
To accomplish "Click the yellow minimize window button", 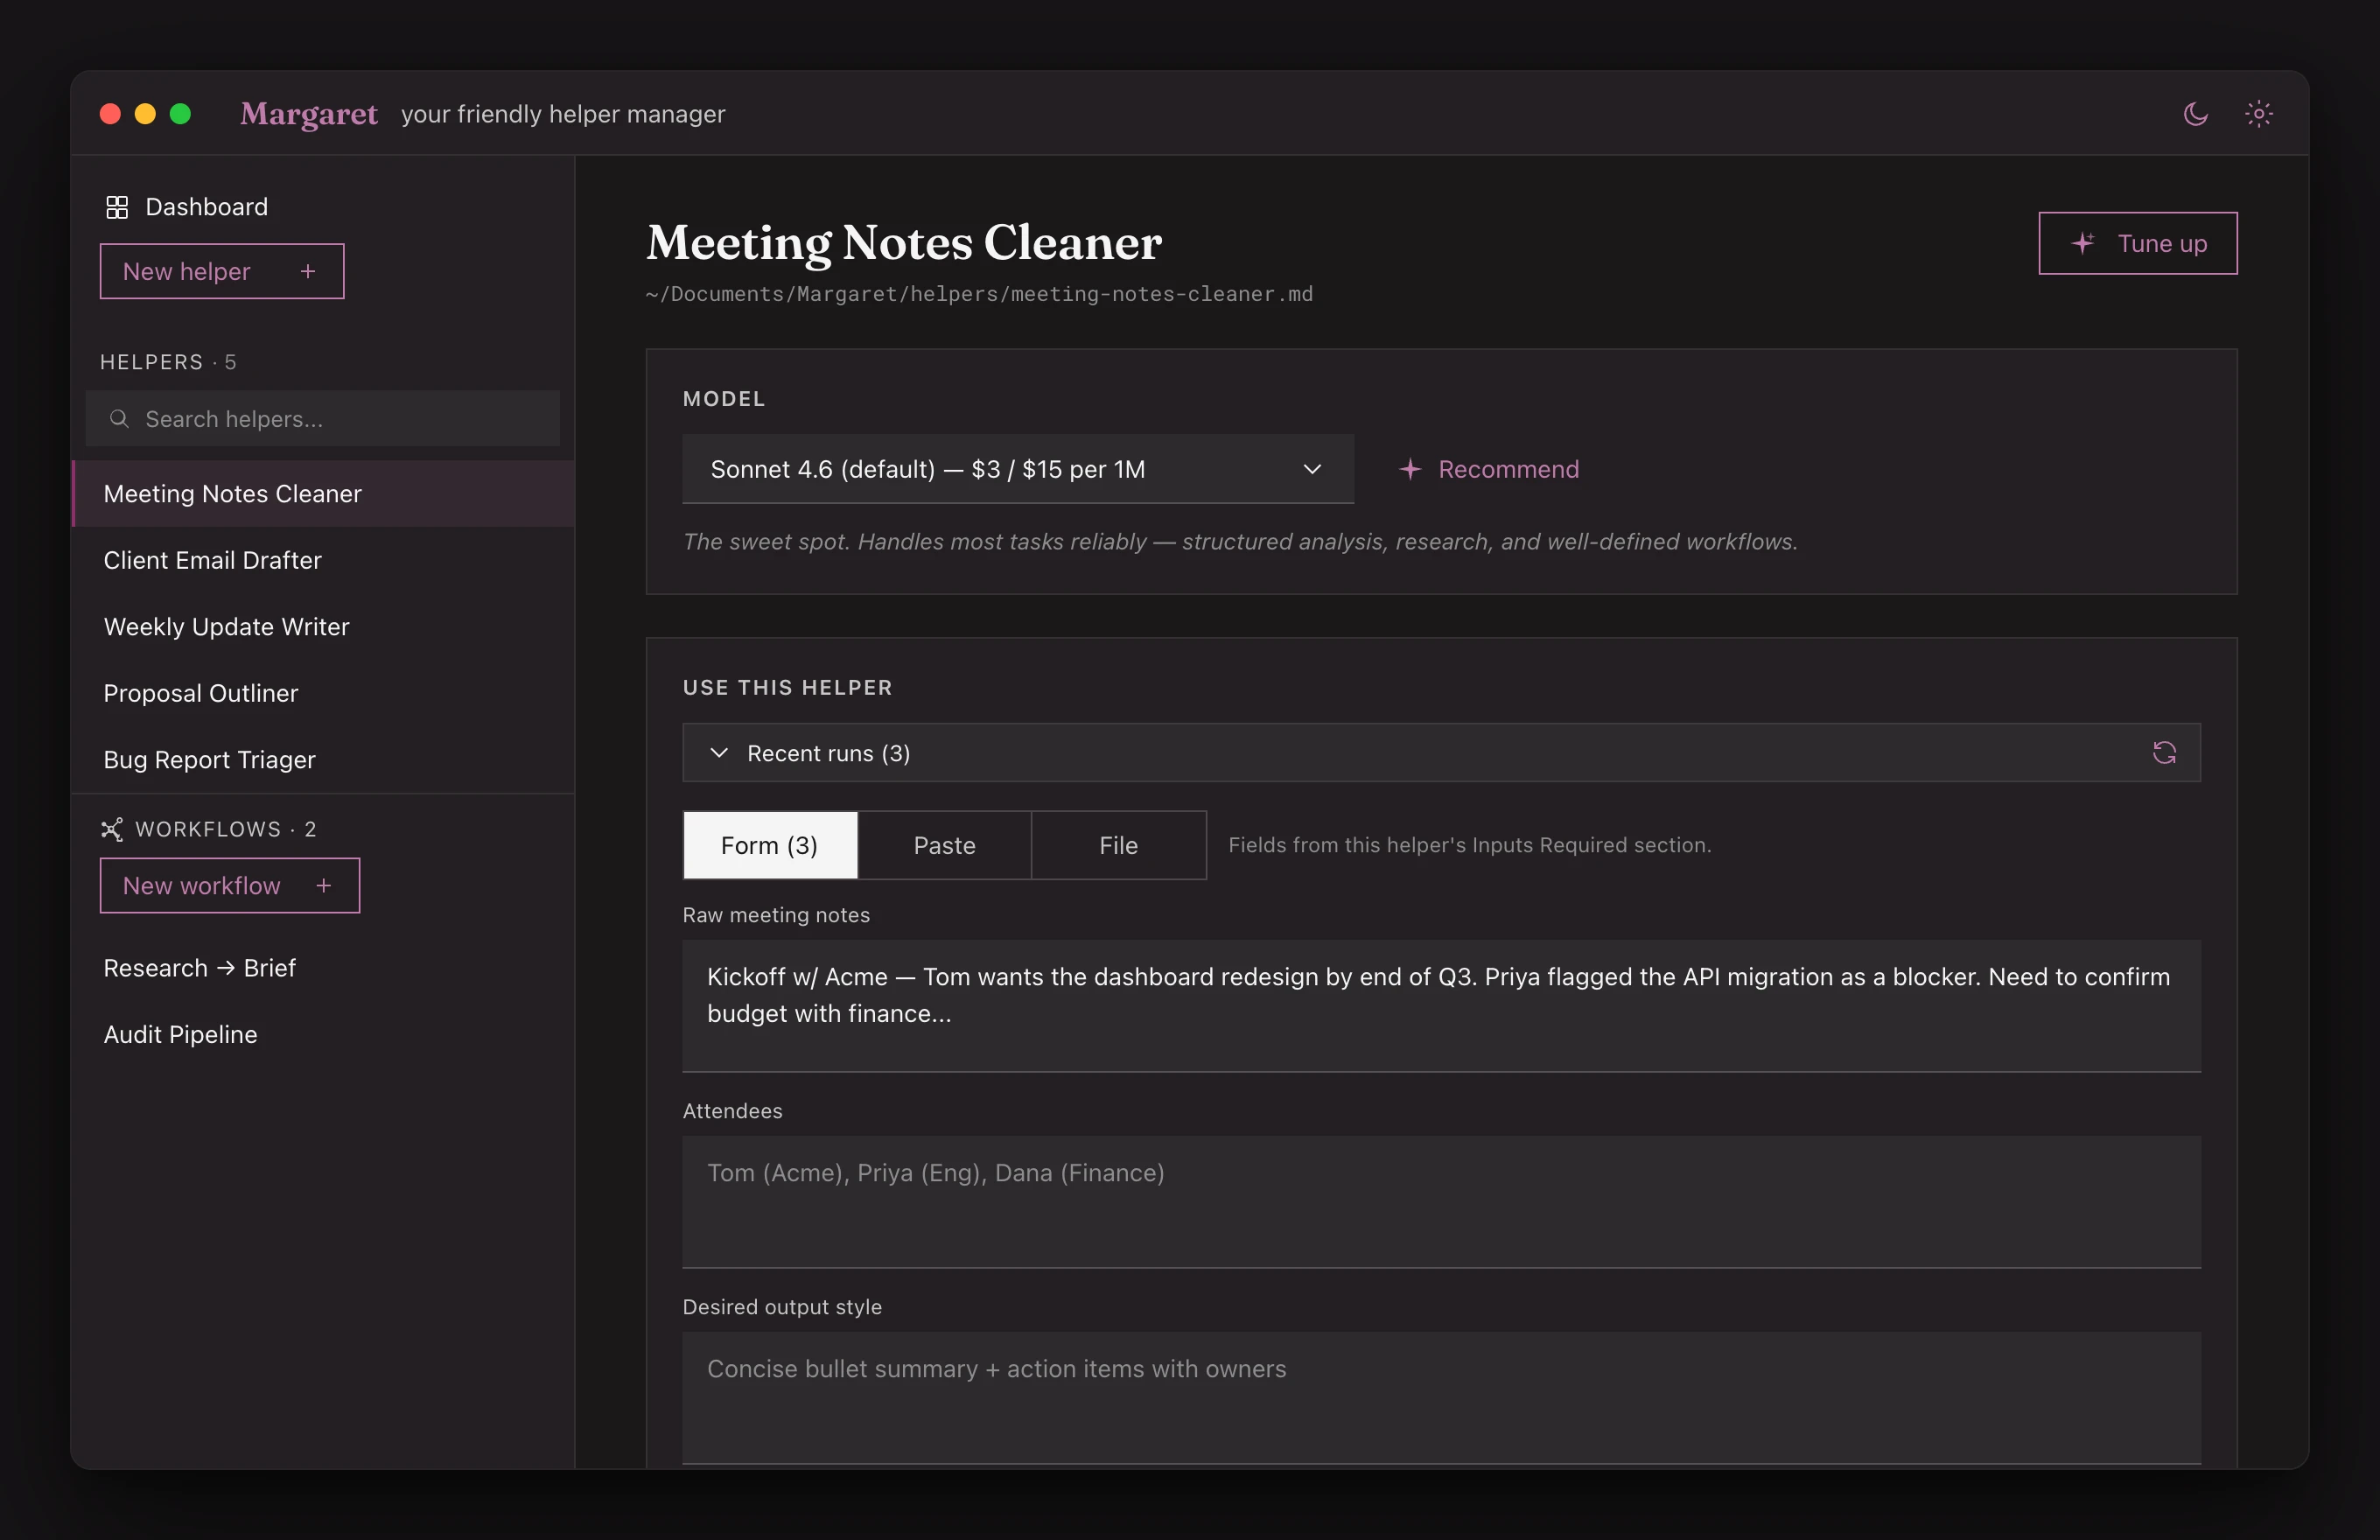I will point(145,114).
